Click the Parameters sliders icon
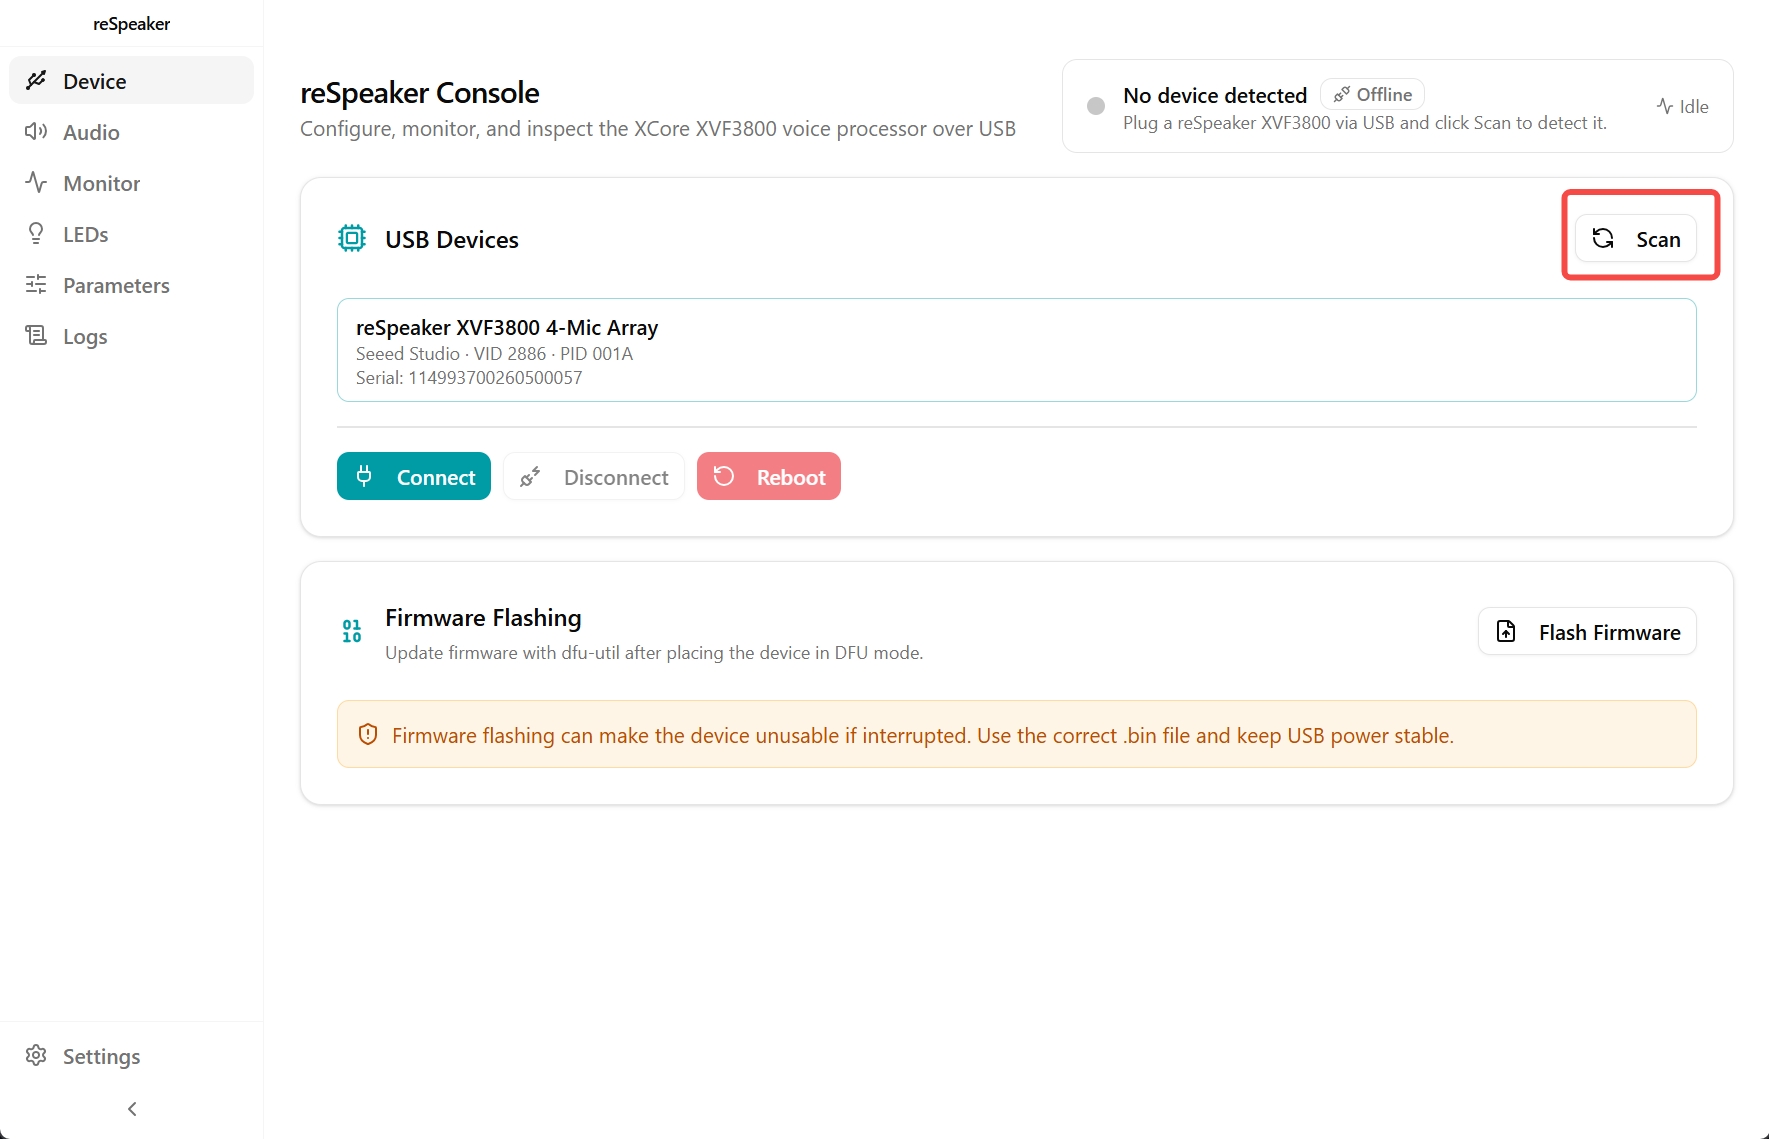 pos(36,285)
